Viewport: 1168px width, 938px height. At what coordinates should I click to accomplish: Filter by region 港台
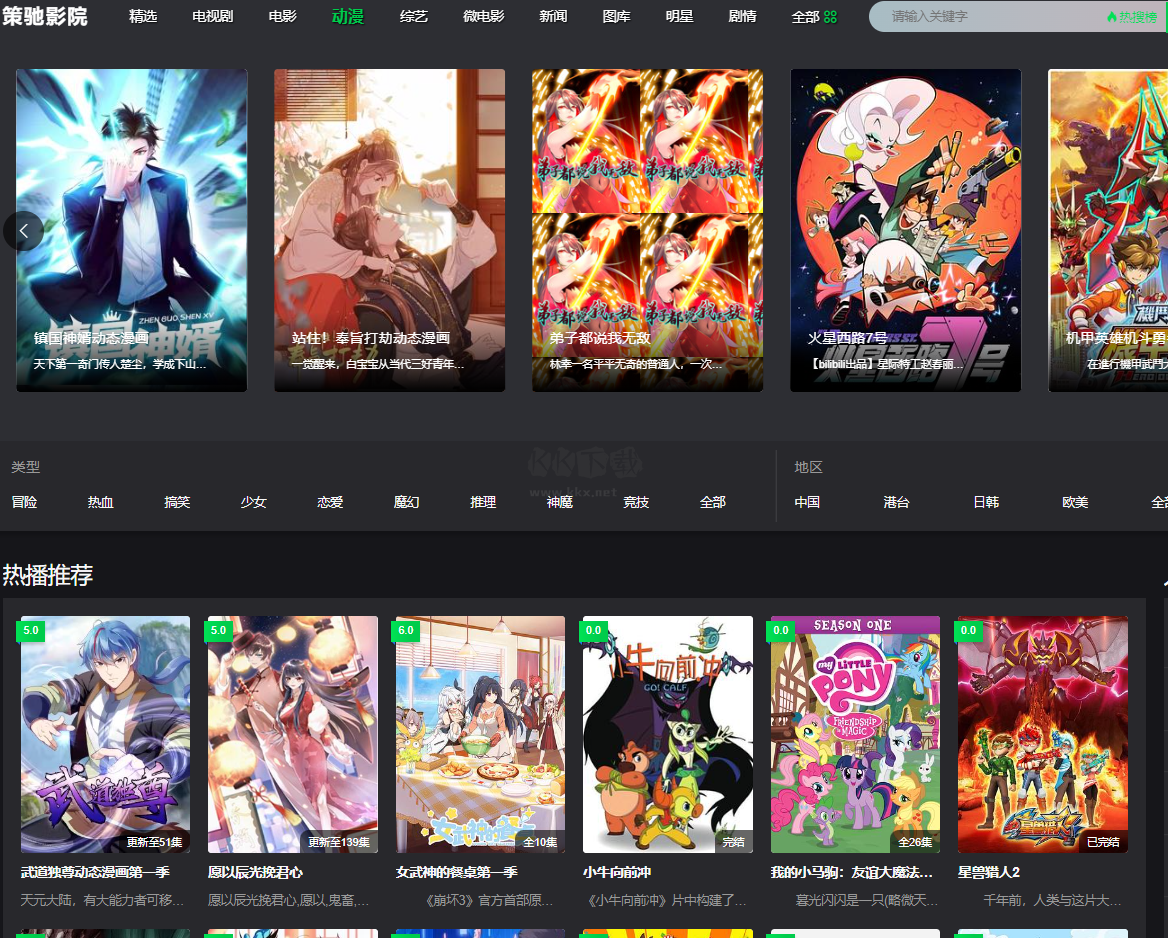coord(897,502)
